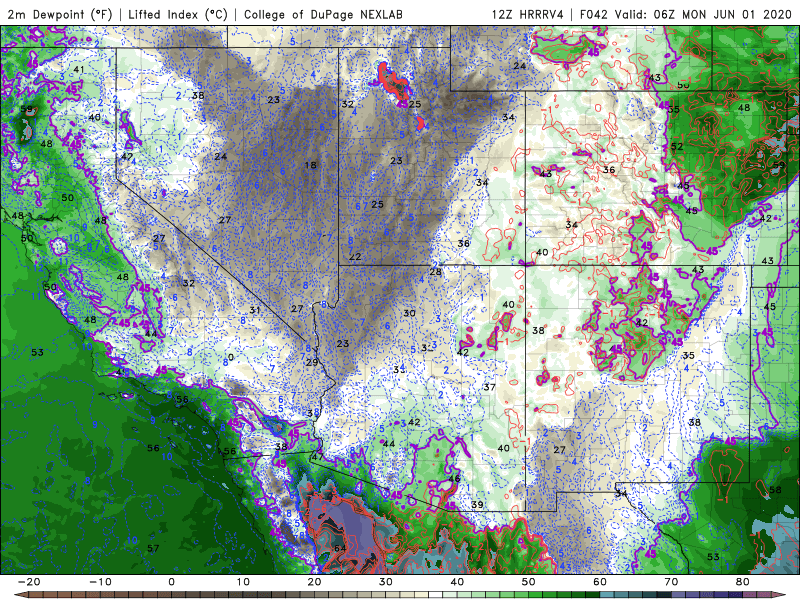Click the black 22 dewpoint value
800x600 pixels.
click(355, 257)
